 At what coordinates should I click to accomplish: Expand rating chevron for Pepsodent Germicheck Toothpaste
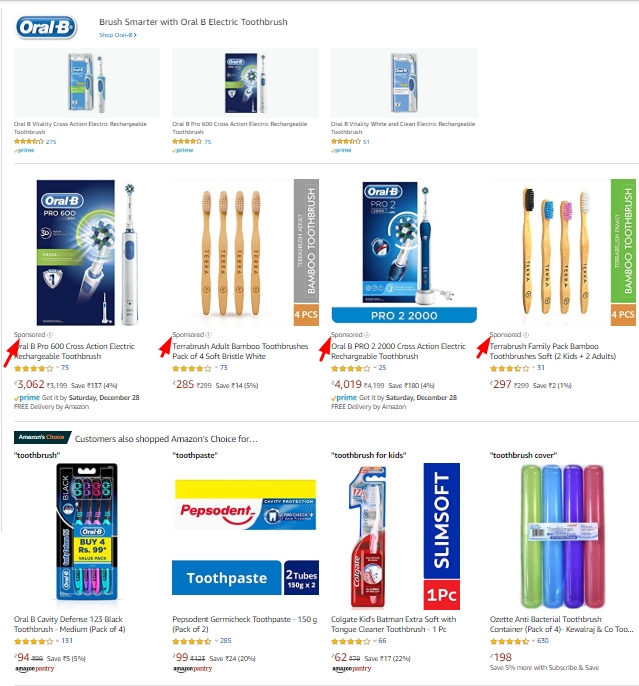[216, 640]
